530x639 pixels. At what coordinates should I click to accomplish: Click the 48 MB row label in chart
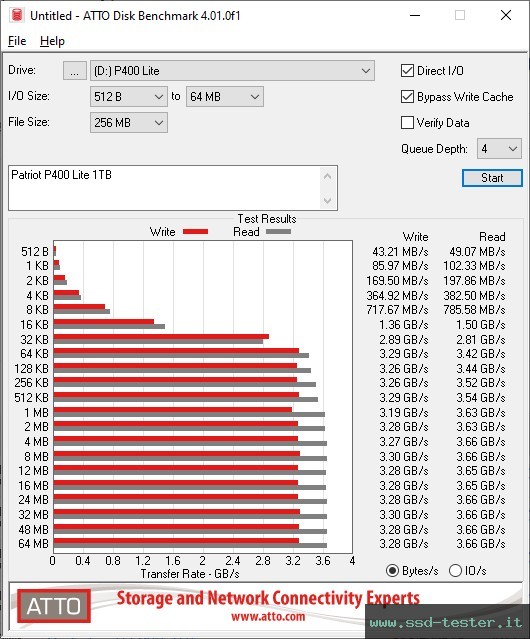33,529
